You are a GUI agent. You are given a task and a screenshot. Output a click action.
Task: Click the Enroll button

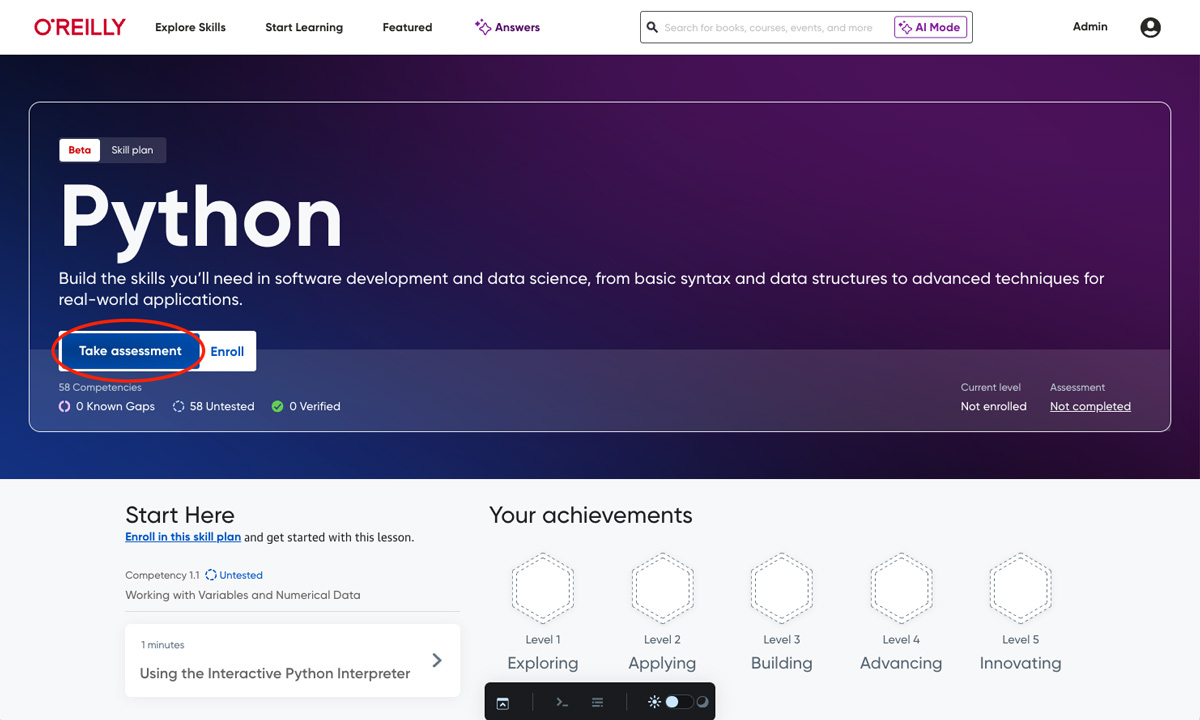click(x=227, y=351)
